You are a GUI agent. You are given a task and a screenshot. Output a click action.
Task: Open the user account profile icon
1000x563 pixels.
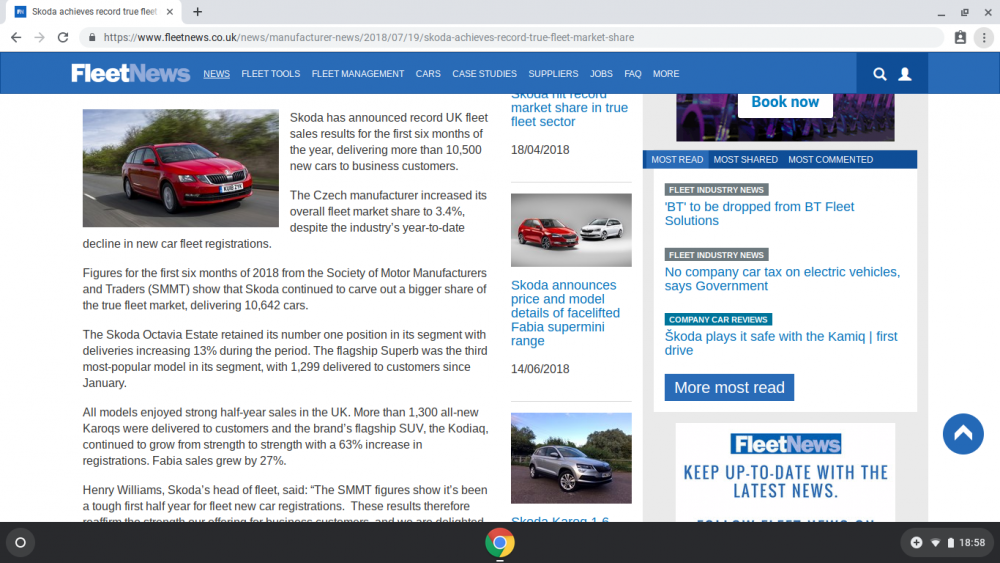point(904,74)
